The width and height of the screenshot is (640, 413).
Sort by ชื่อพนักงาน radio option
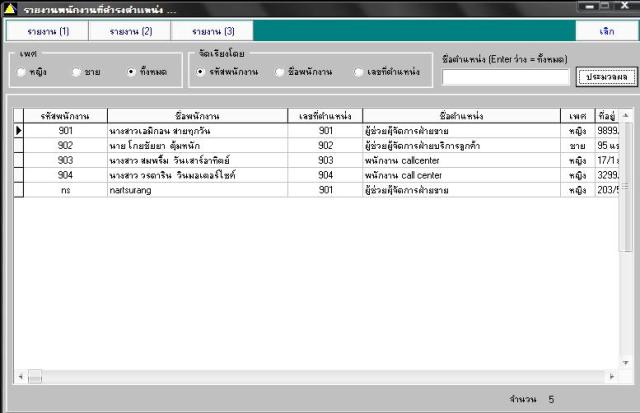(x=281, y=72)
